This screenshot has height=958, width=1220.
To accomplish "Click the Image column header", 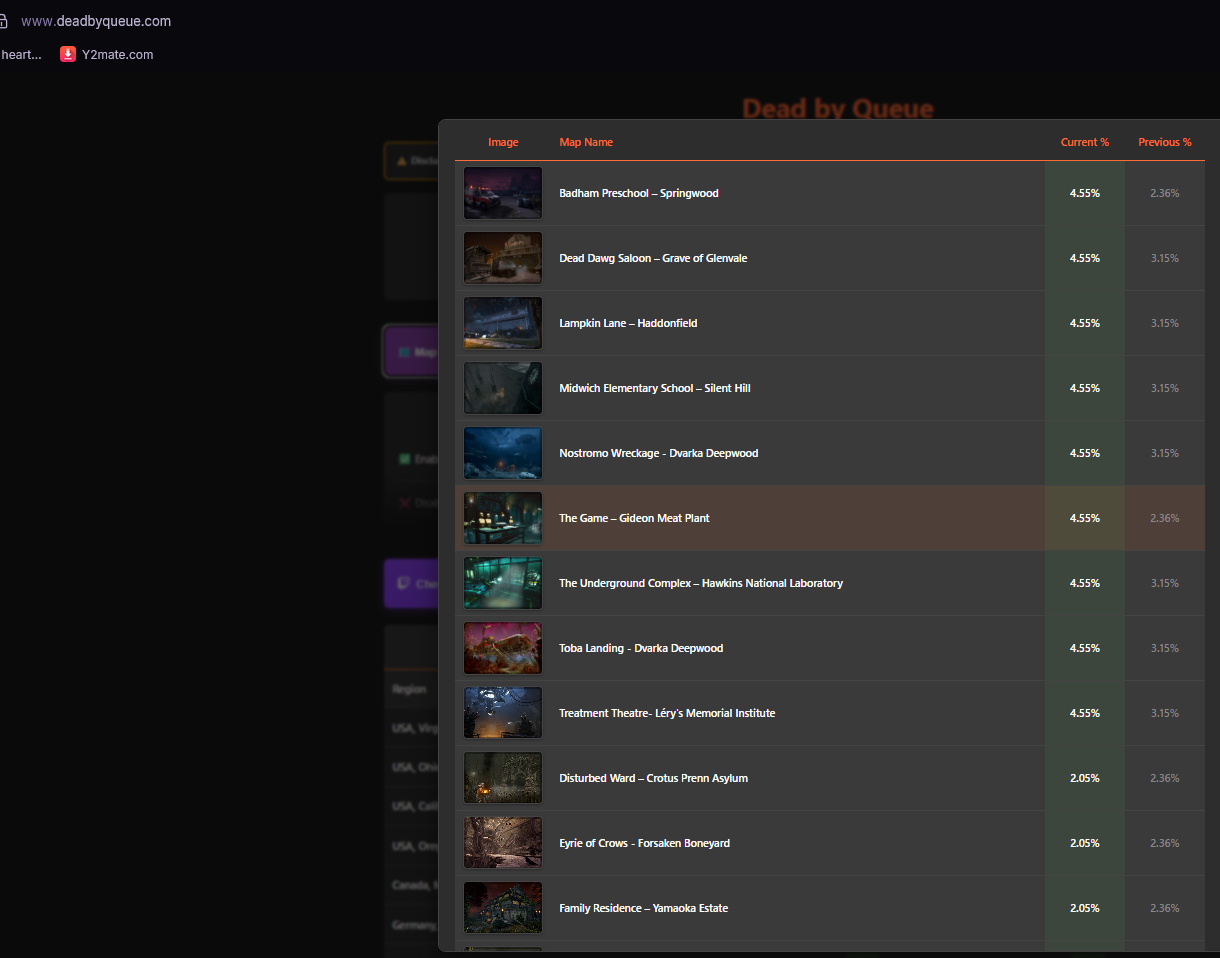I will point(503,142).
